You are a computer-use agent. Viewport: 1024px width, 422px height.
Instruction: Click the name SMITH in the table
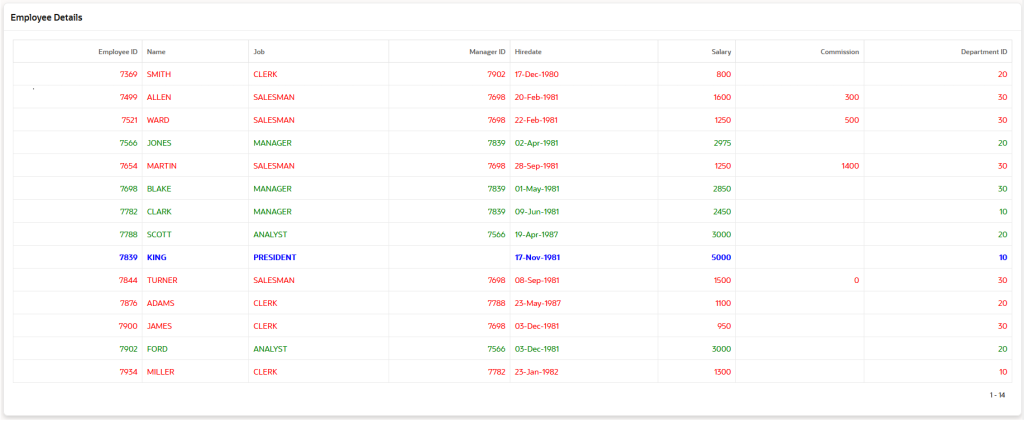pyautogui.click(x=159, y=74)
